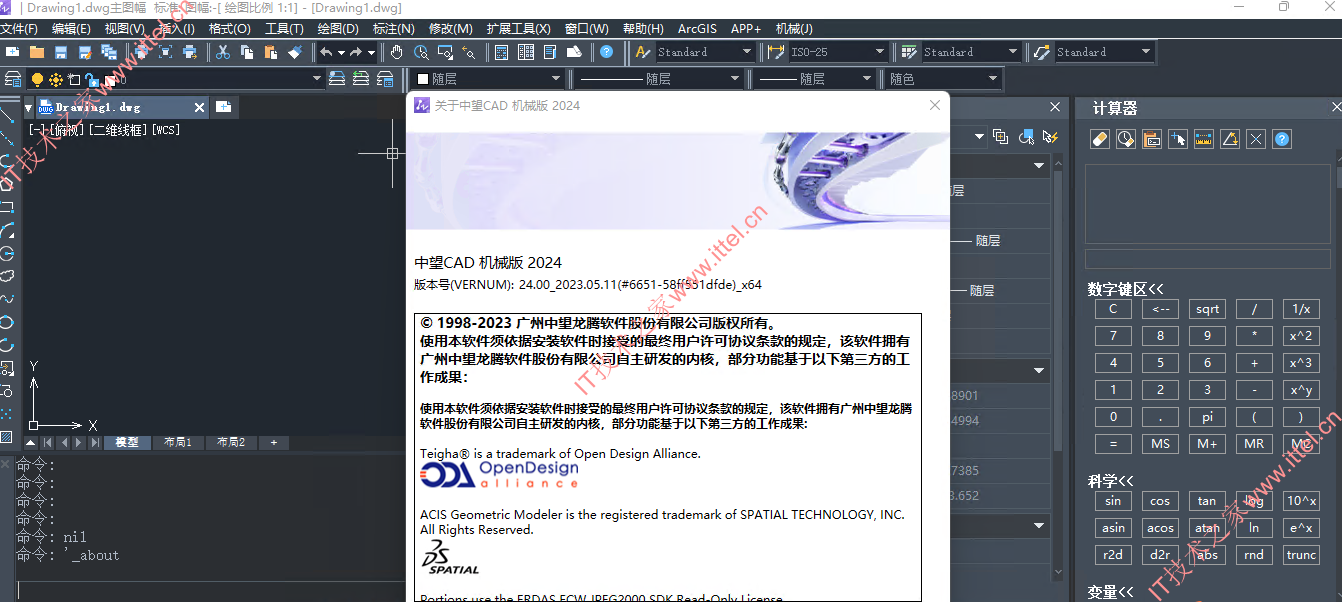Open the 绘图(D) menu
The height and width of the screenshot is (602, 1342).
coord(338,29)
